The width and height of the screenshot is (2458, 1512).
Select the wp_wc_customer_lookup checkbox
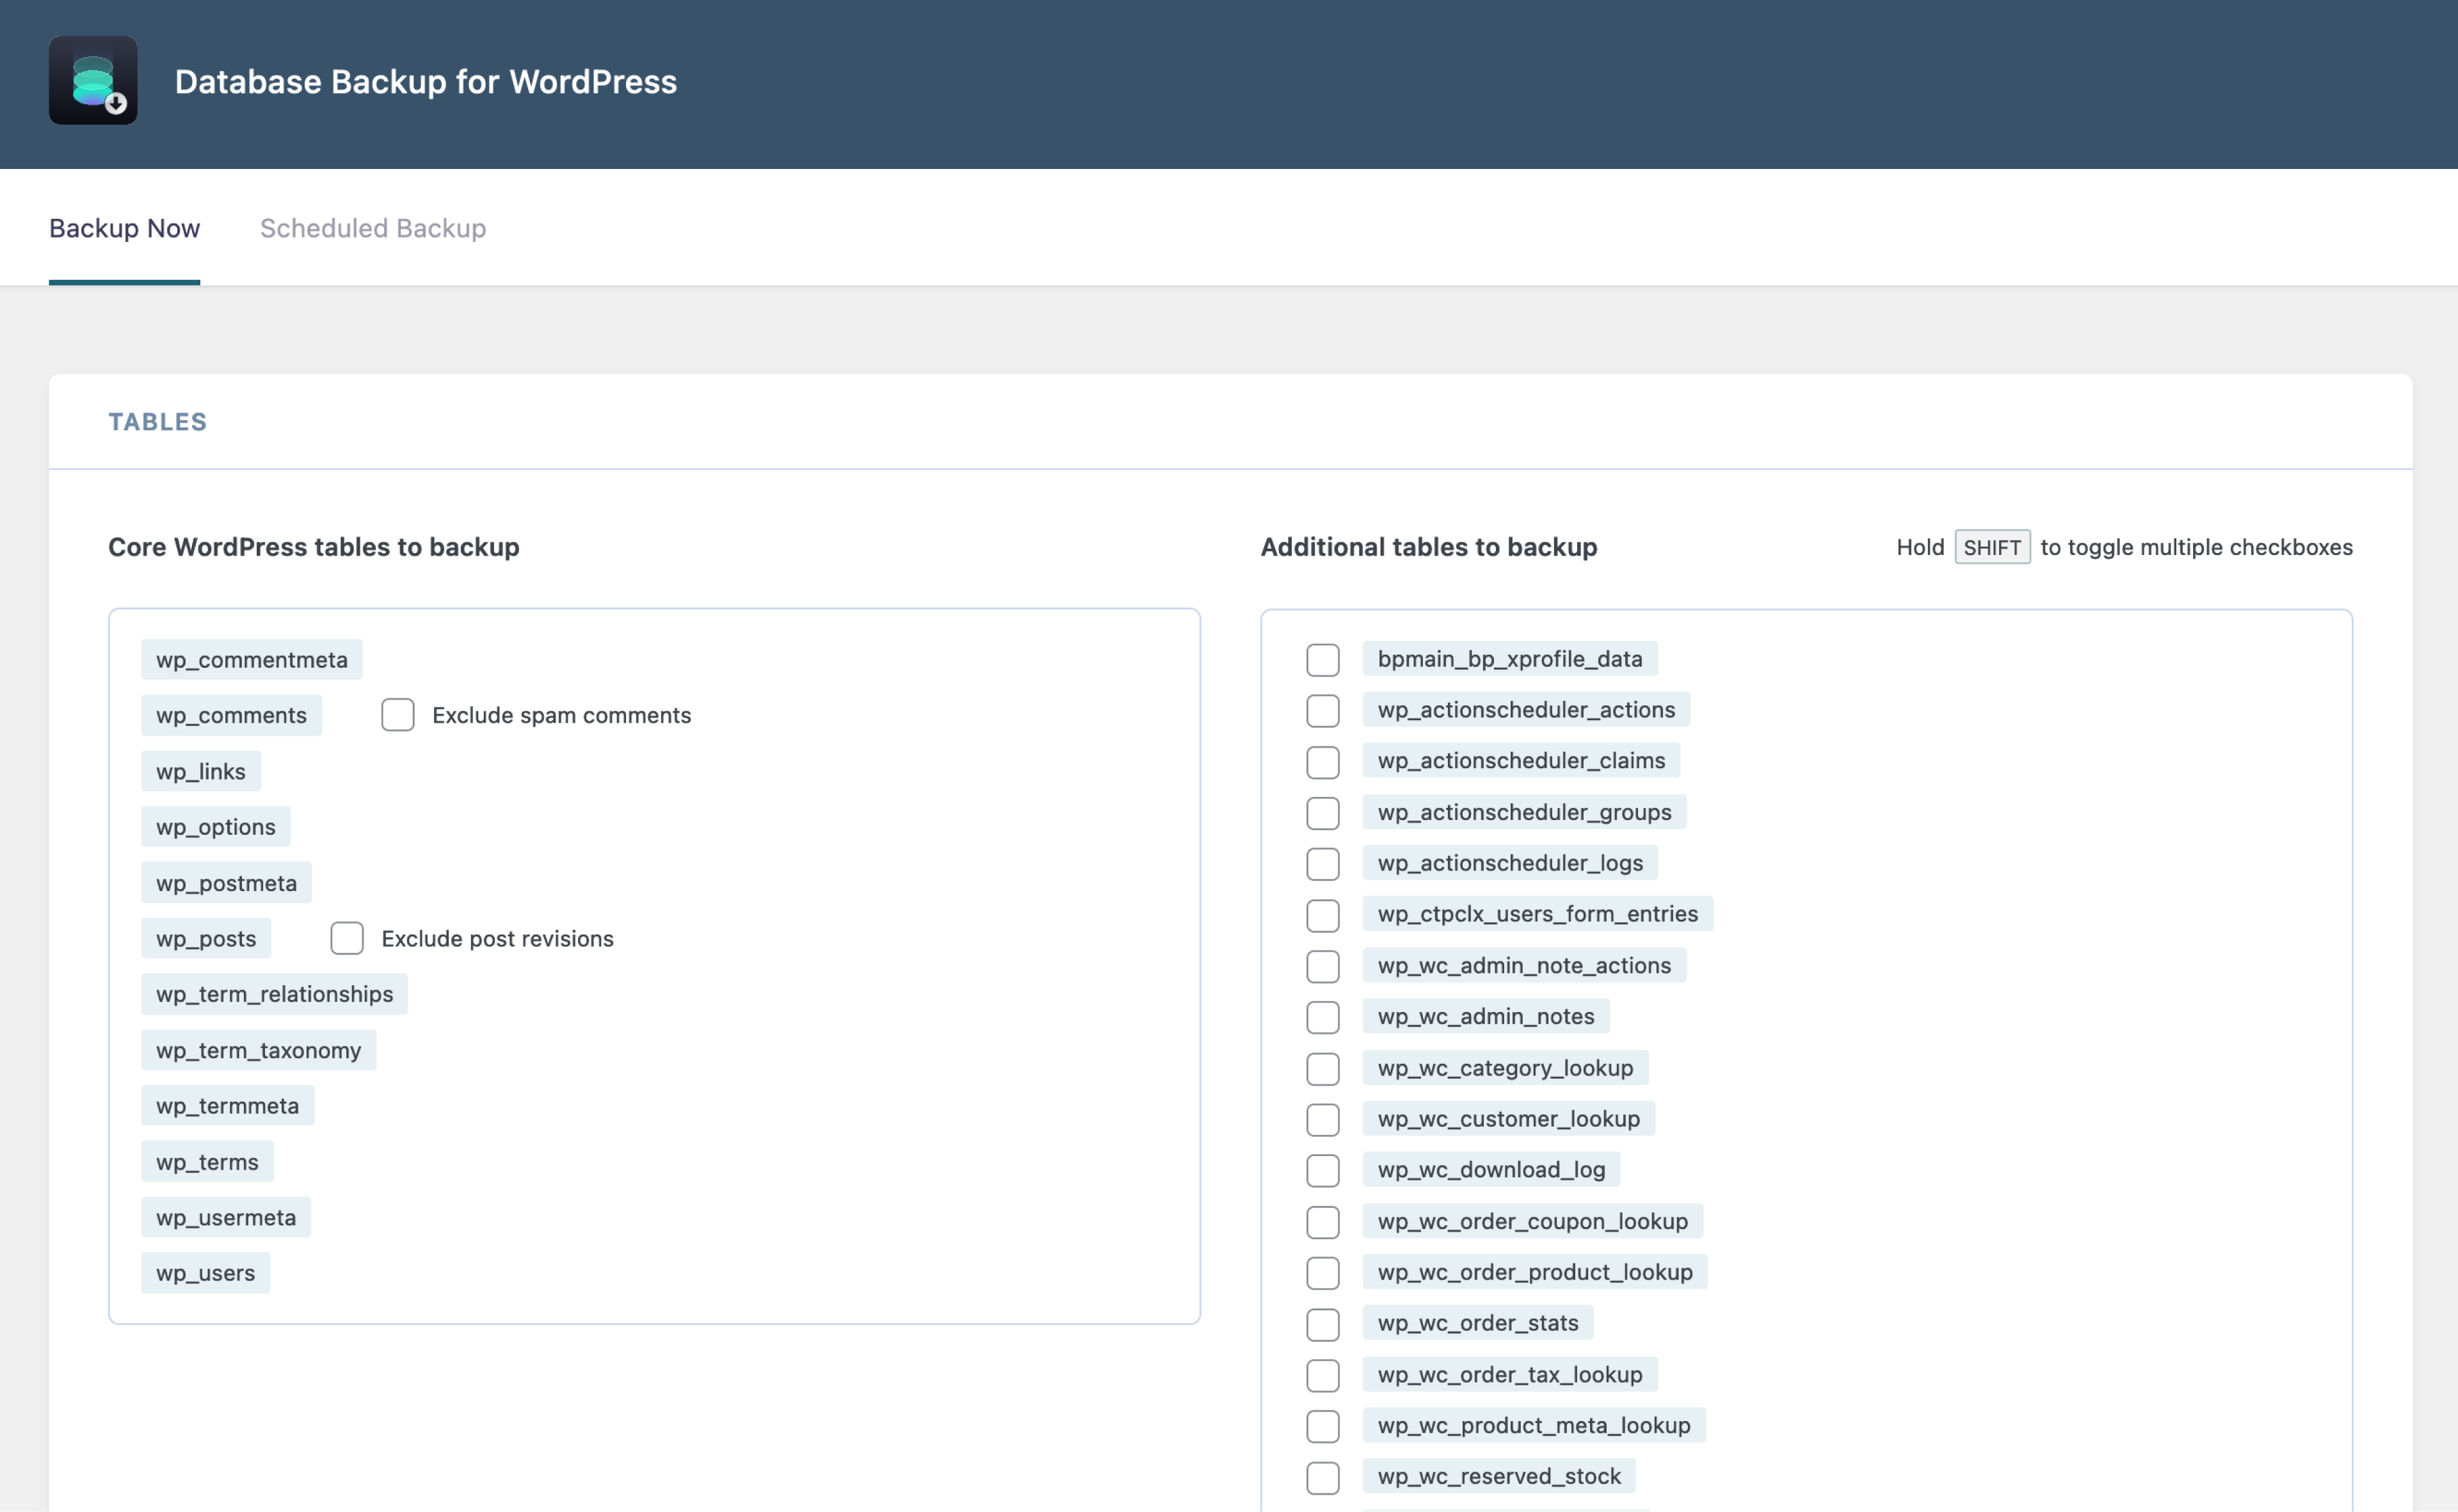pyautogui.click(x=1323, y=1120)
